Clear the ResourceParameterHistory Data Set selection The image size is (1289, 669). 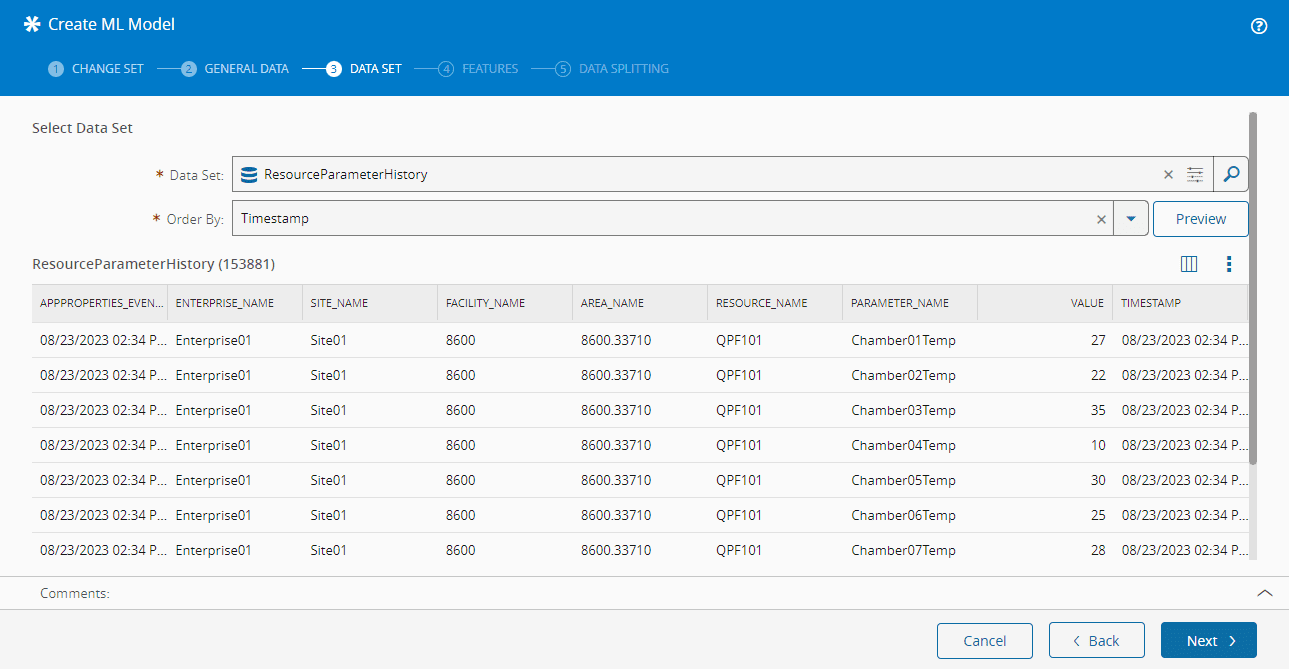tap(1168, 174)
